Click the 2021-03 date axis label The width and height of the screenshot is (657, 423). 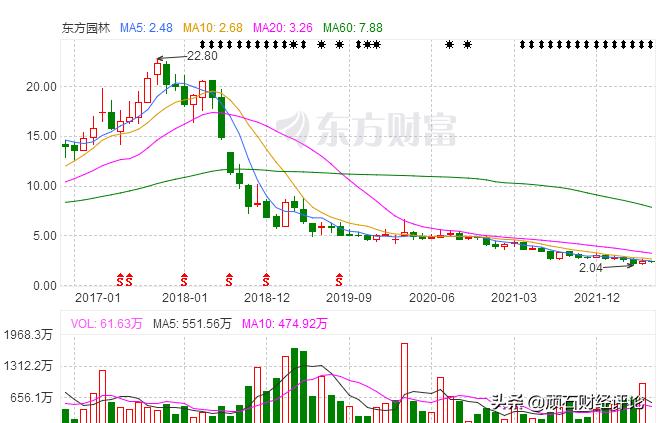(514, 298)
